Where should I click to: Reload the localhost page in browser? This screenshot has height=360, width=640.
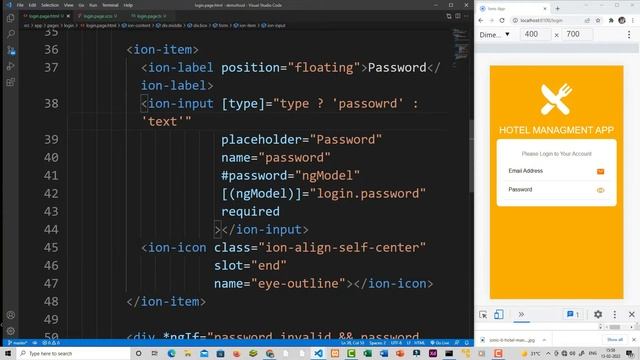[x=502, y=20]
